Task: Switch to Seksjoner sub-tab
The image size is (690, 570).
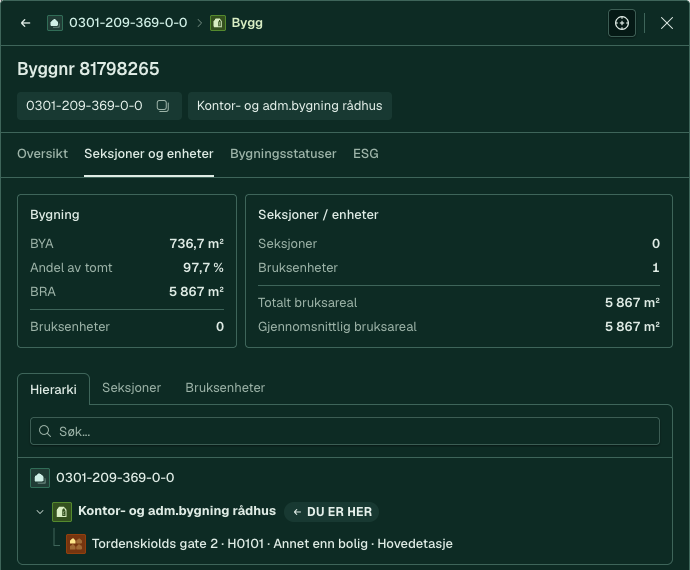Action: tap(132, 388)
